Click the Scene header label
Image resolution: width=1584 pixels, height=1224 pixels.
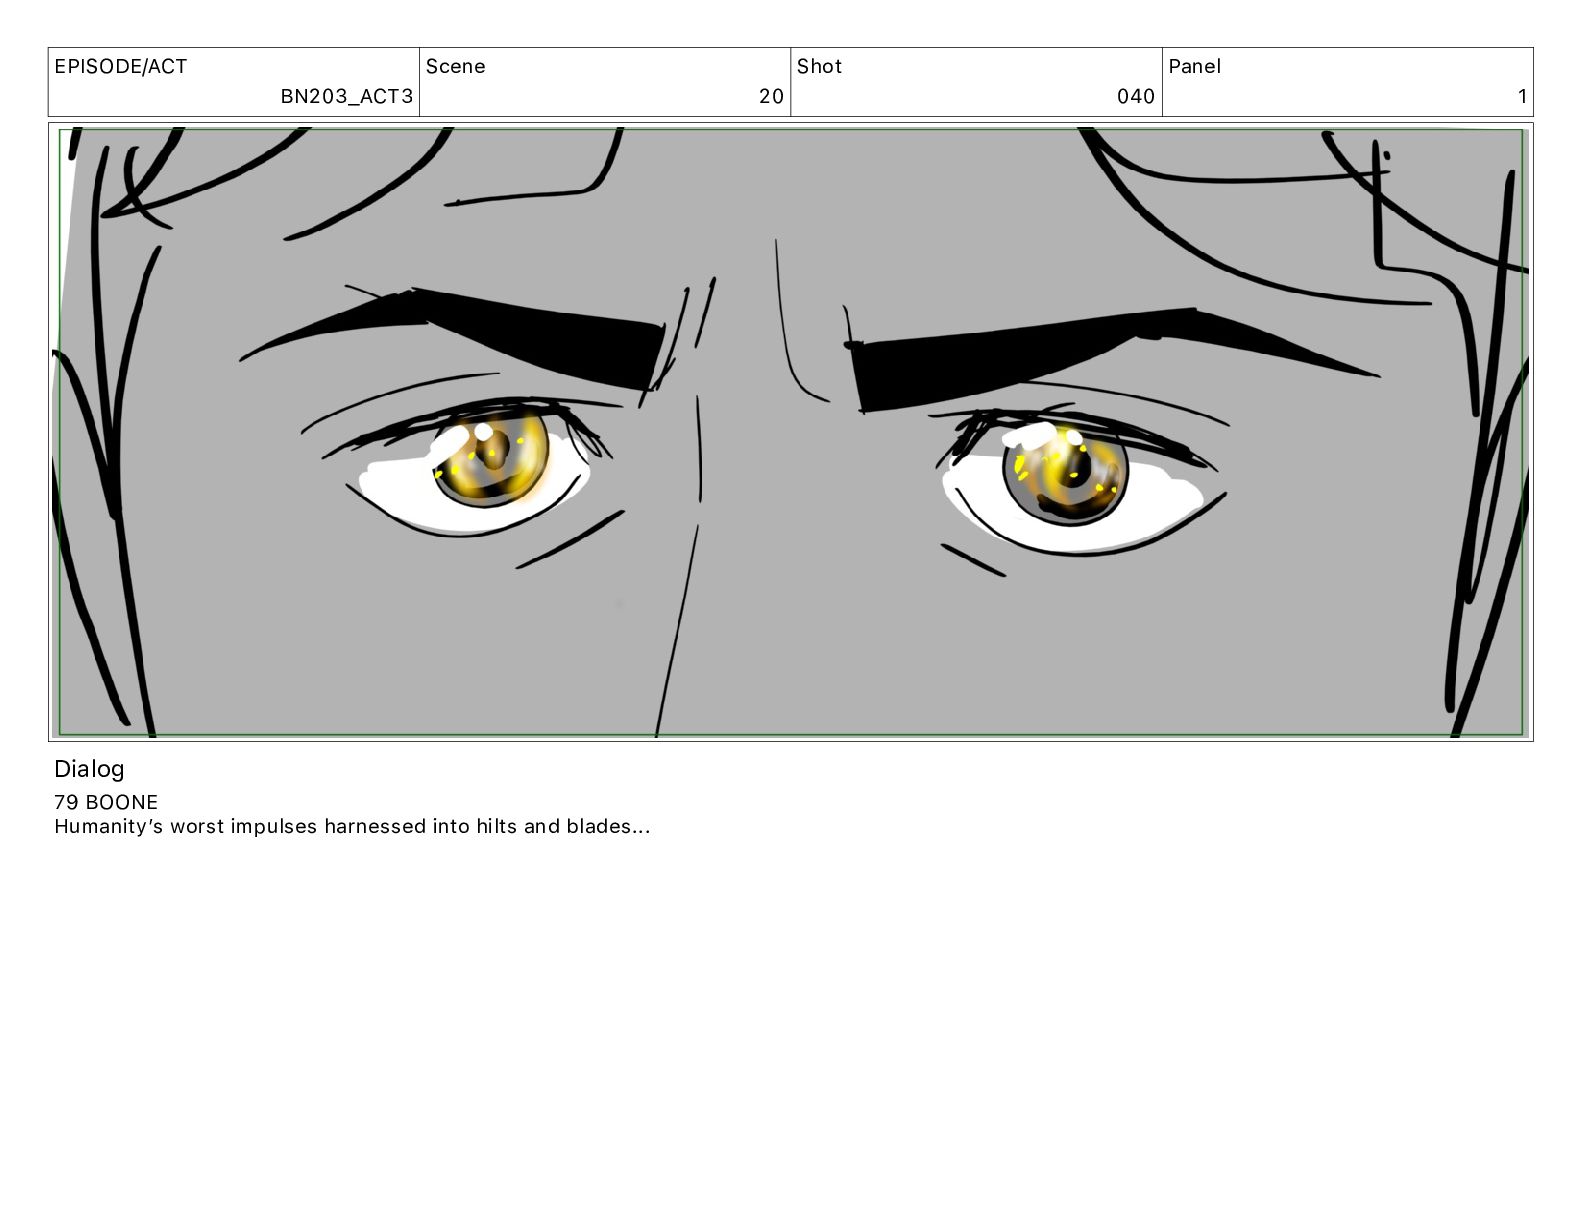[455, 66]
